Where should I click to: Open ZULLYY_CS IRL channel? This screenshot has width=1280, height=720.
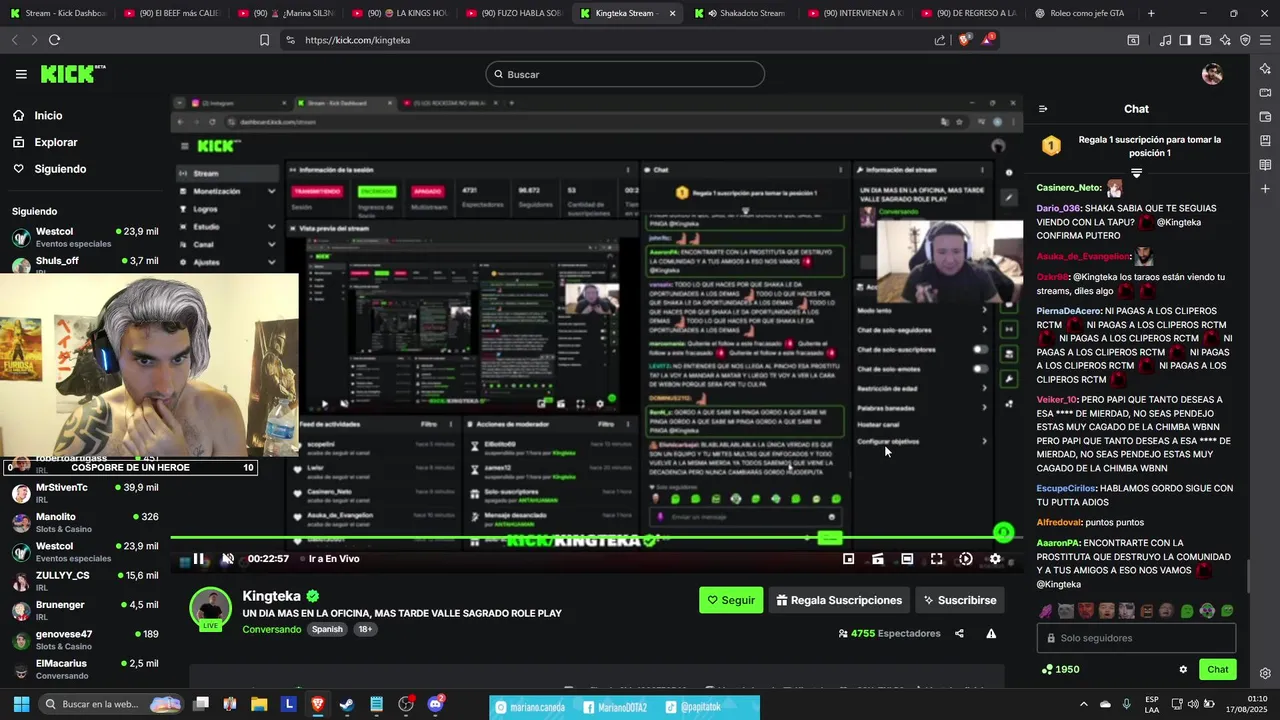click(84, 581)
